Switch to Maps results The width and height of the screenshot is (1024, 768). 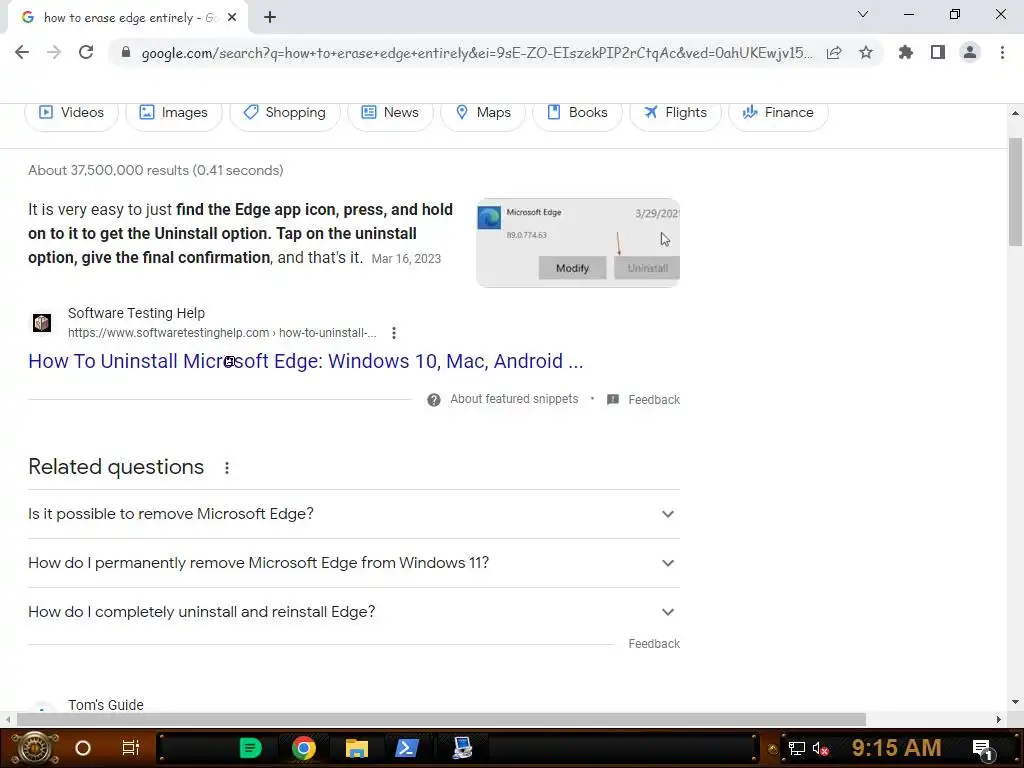click(483, 112)
